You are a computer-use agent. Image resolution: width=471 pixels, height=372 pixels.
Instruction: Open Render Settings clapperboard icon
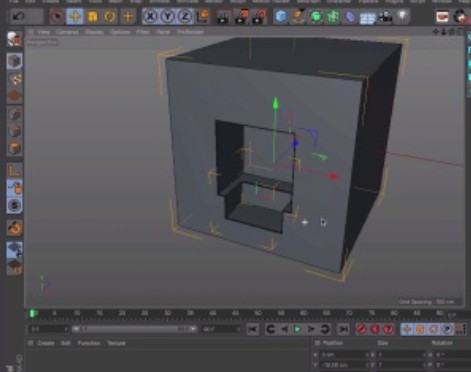click(259, 17)
